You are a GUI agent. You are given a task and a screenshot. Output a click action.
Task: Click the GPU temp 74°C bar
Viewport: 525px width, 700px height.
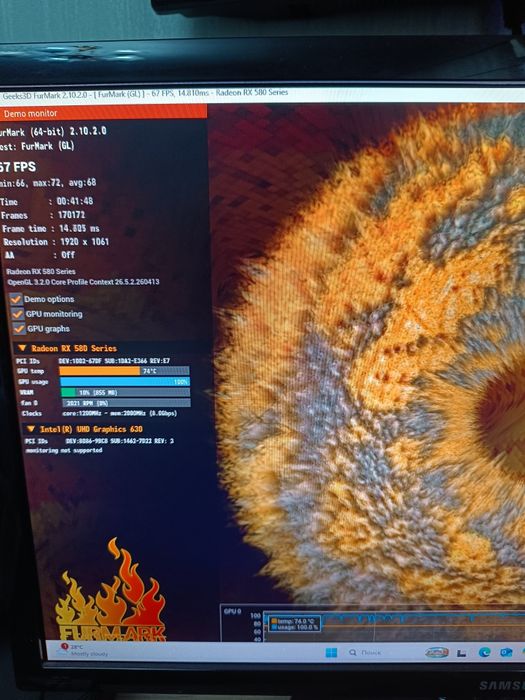coord(124,371)
